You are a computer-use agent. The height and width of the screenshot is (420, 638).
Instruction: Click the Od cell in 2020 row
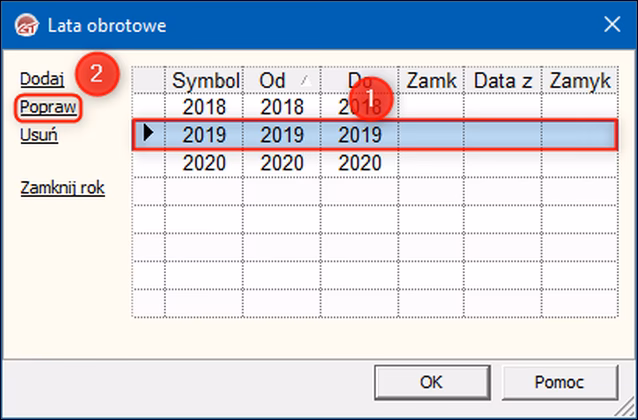coord(282,163)
